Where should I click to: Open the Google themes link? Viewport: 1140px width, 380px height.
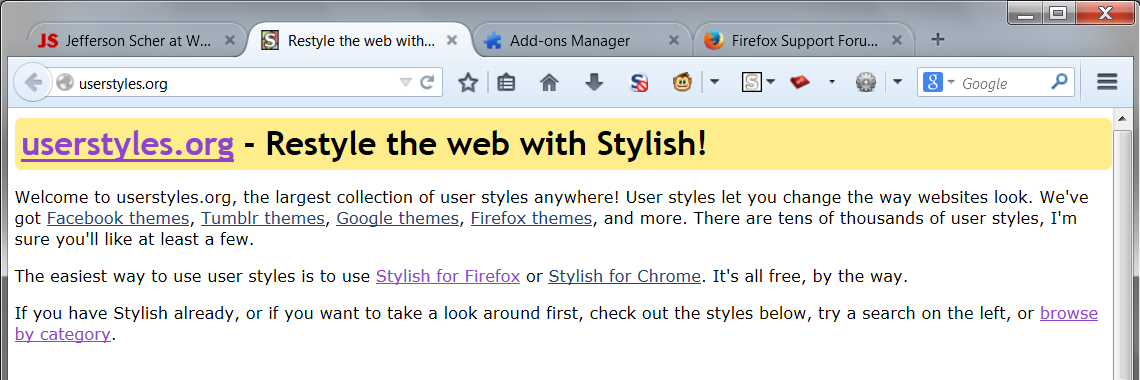(398, 218)
